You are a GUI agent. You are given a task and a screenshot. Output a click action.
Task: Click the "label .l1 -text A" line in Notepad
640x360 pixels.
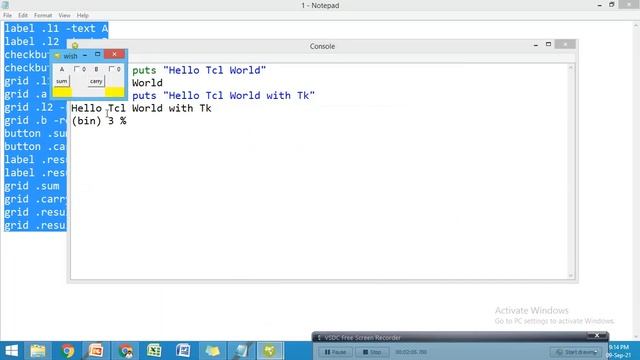tap(56, 29)
